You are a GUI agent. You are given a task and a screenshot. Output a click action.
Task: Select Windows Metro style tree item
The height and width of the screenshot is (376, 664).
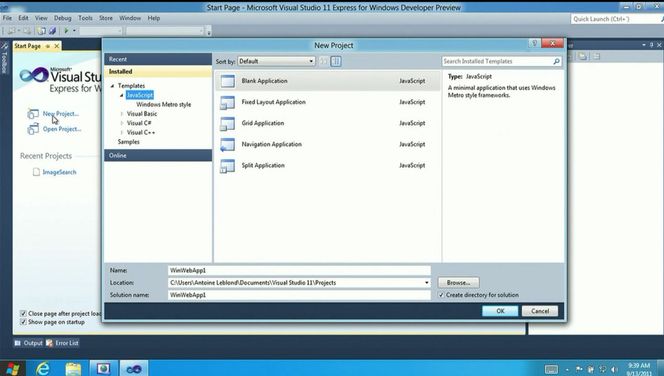pos(163,105)
